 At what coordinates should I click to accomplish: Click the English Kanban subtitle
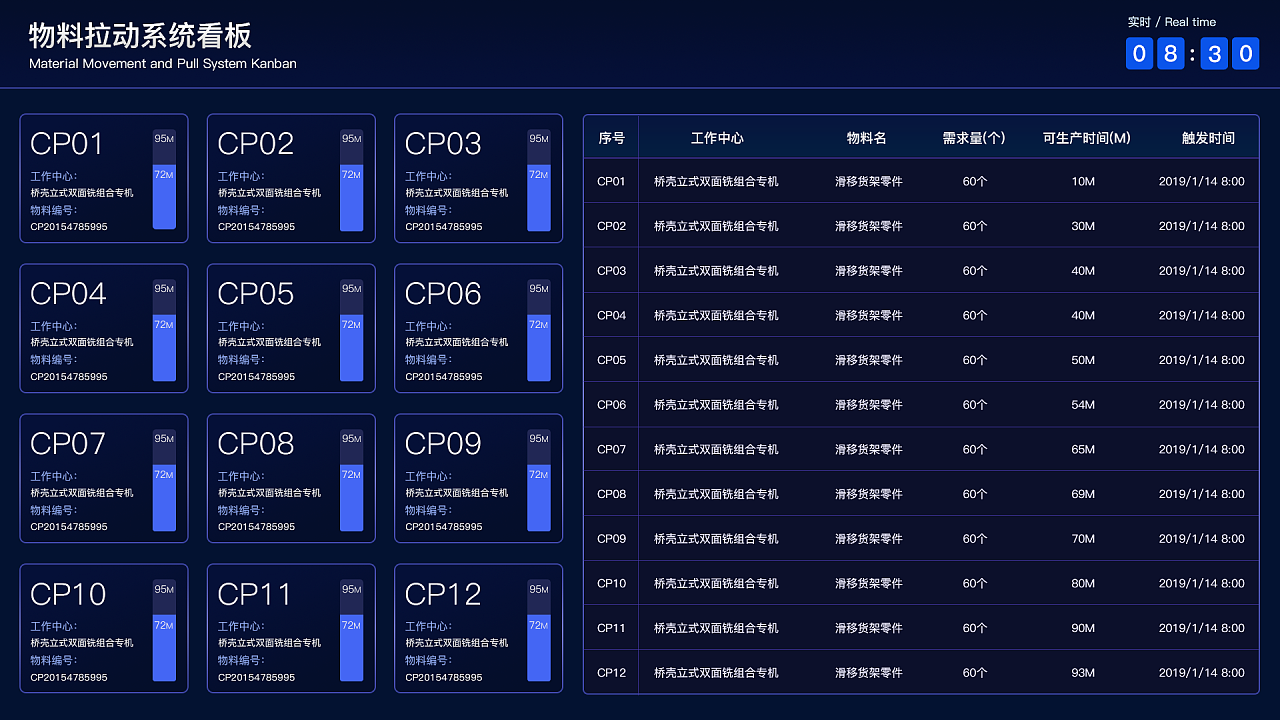[163, 63]
